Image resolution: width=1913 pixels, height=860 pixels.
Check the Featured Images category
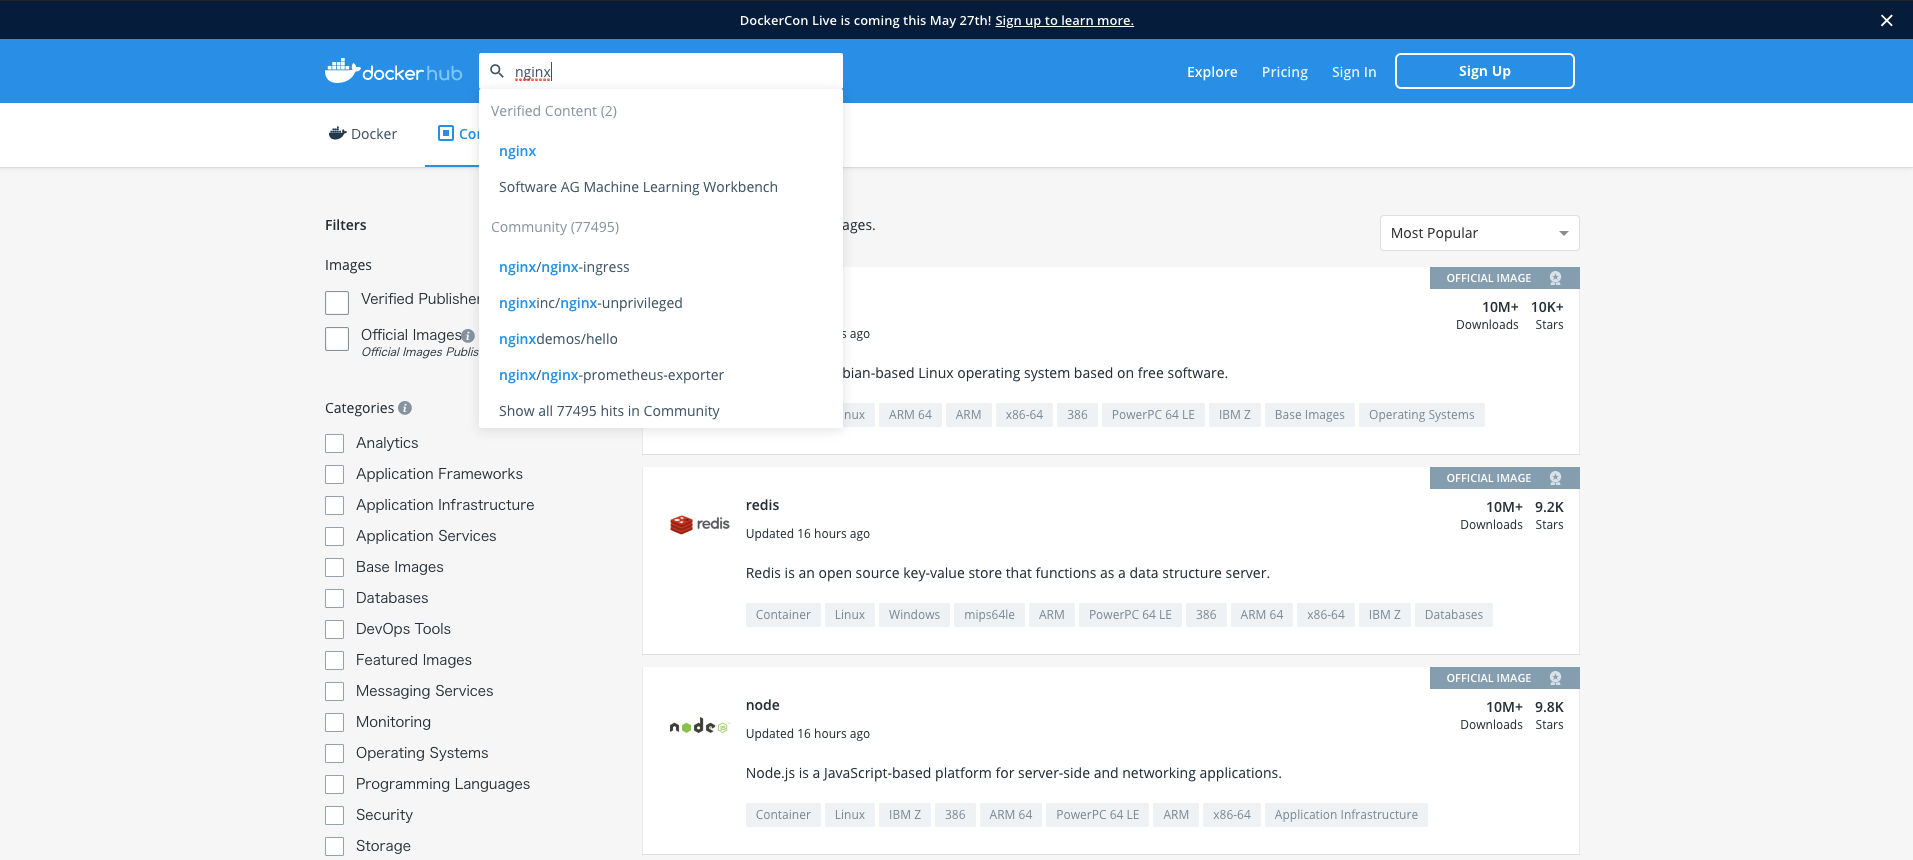[334, 660]
